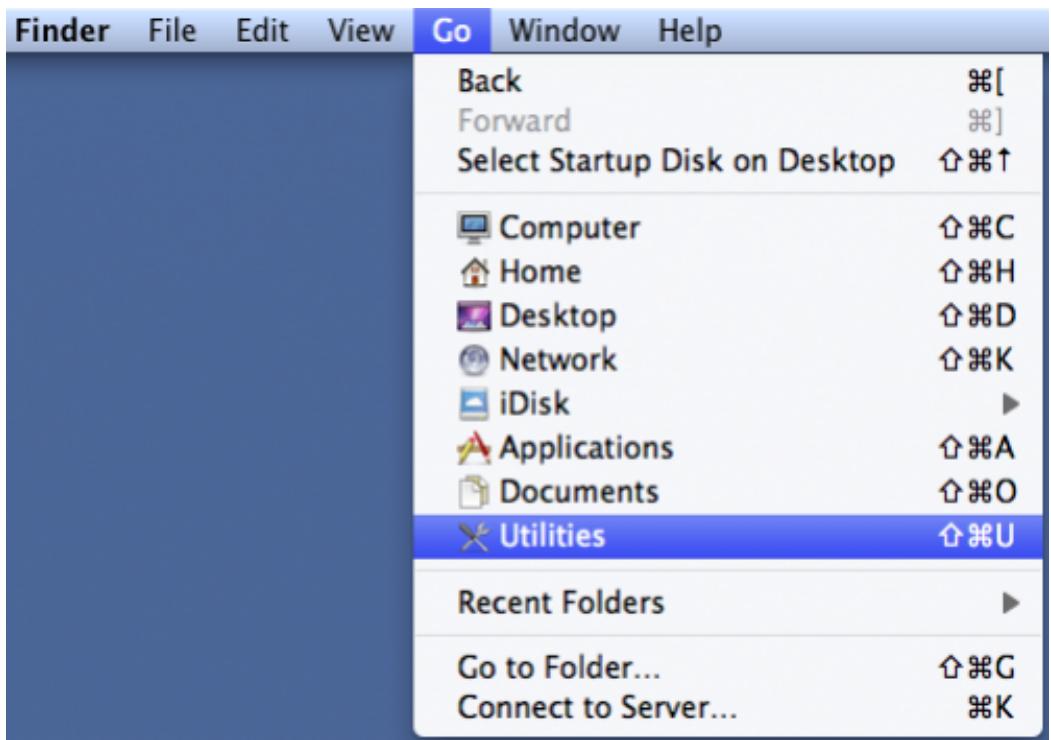Click the ⇧⌘G shortcut text

tap(977, 668)
